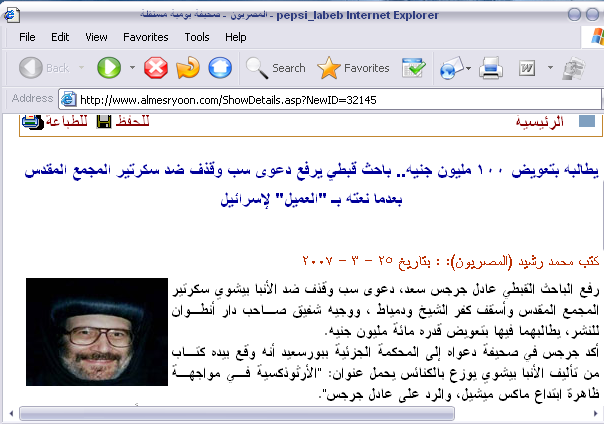The image size is (604, 424).
Task: Click the الرئيسية home link
Action: coord(539,122)
